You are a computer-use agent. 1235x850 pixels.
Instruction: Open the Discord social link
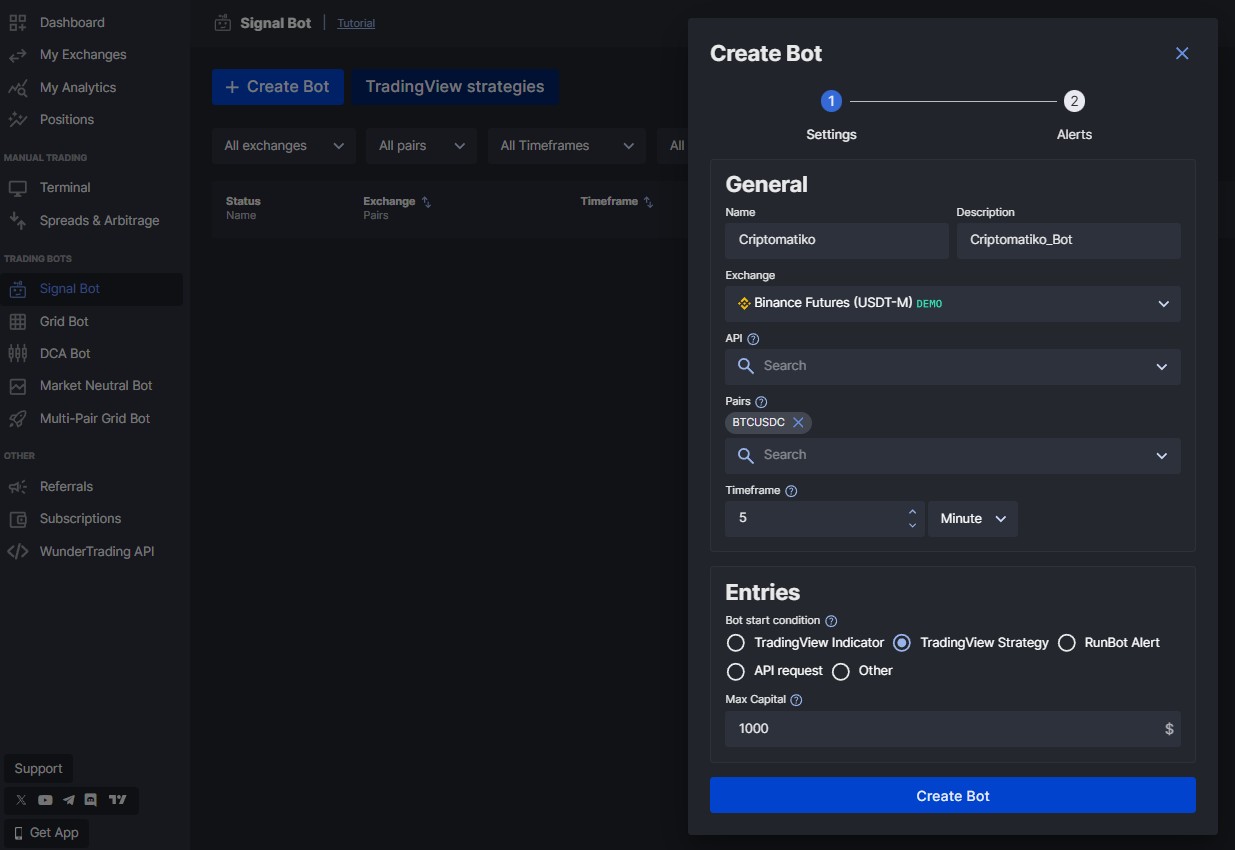[x=91, y=800]
